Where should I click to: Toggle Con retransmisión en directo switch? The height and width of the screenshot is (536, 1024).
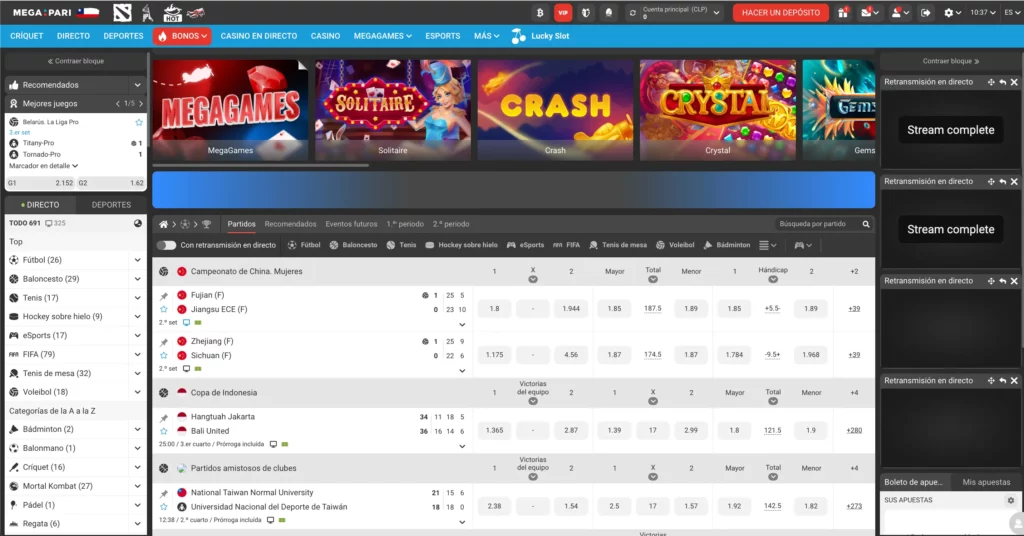tap(166, 245)
